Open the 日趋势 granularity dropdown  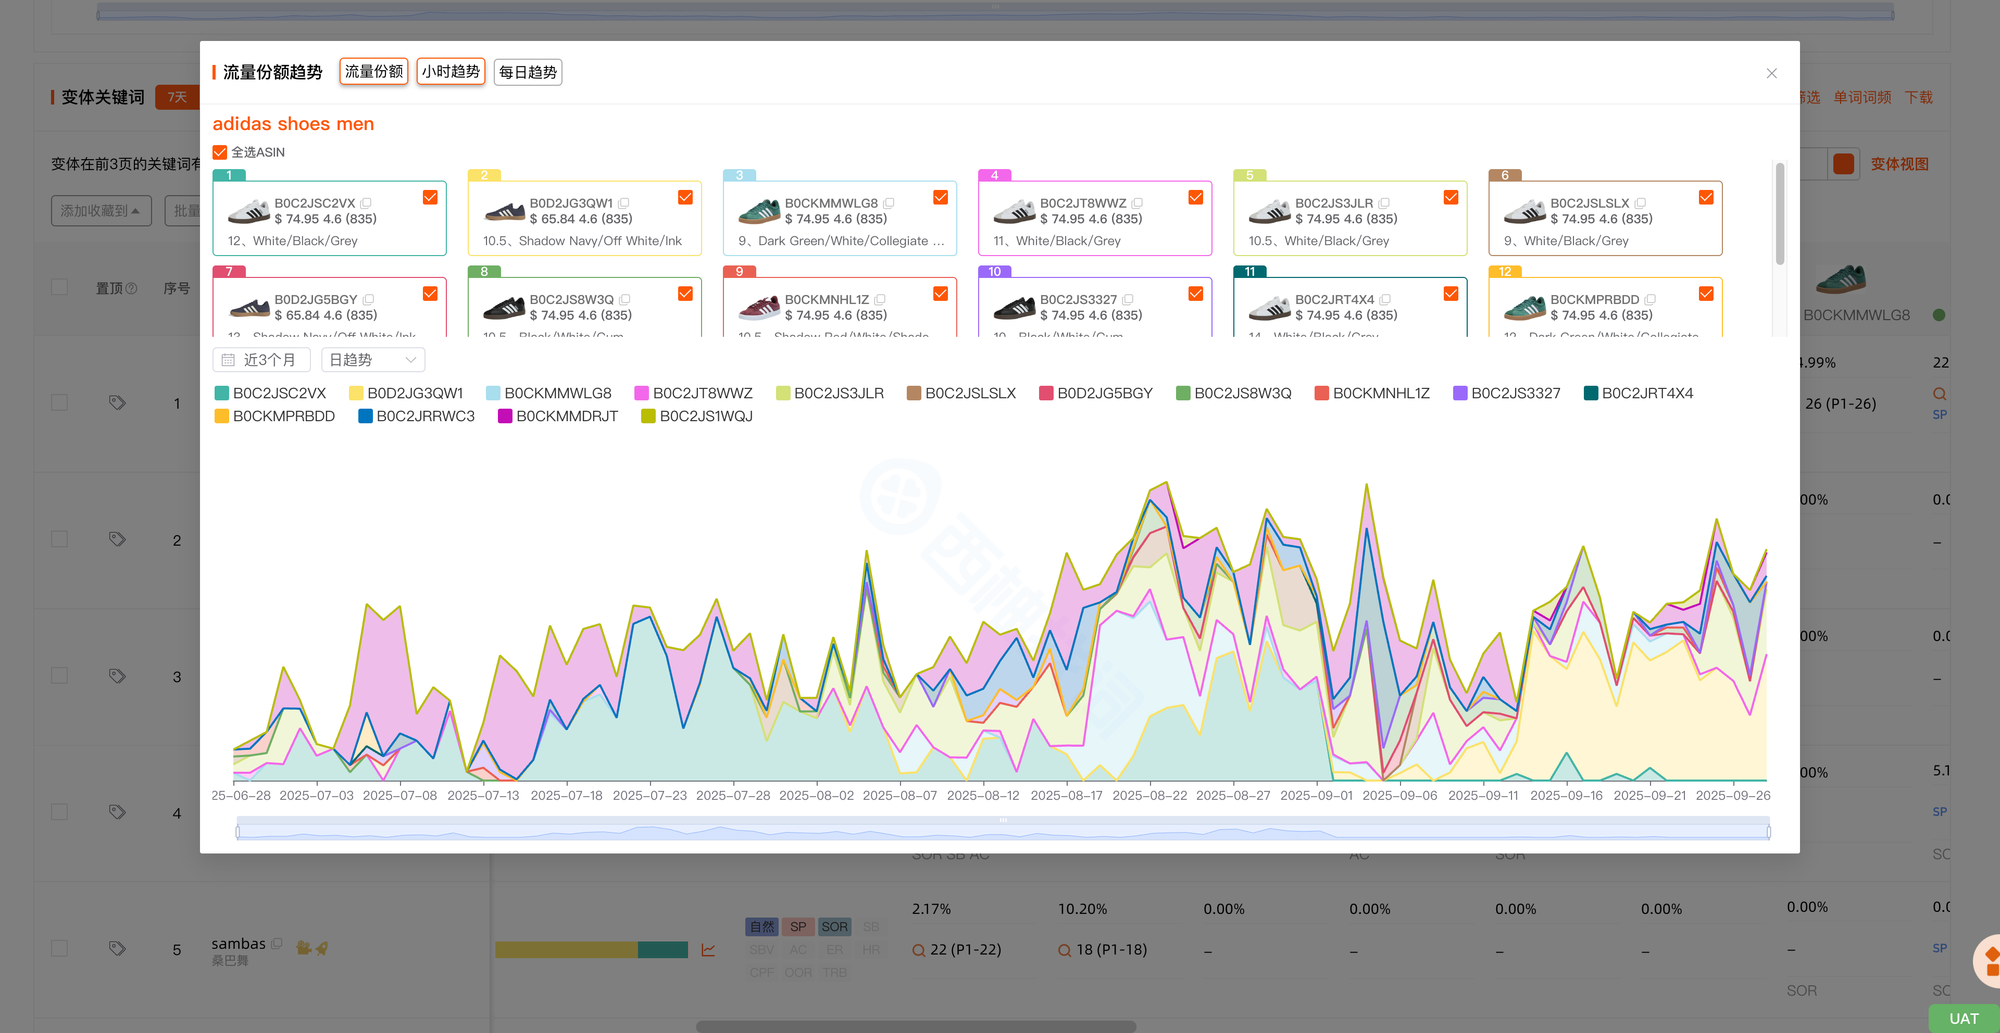(373, 360)
